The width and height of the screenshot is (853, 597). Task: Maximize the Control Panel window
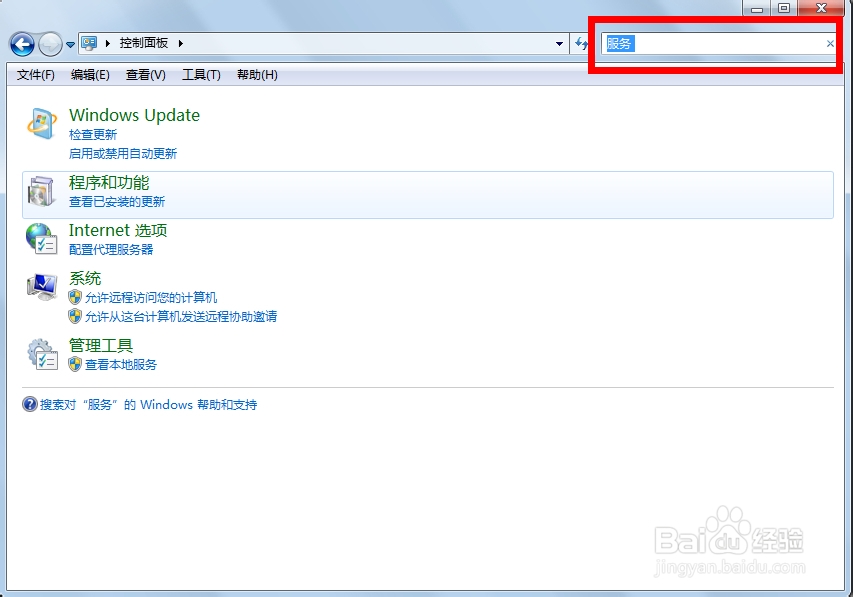point(784,8)
